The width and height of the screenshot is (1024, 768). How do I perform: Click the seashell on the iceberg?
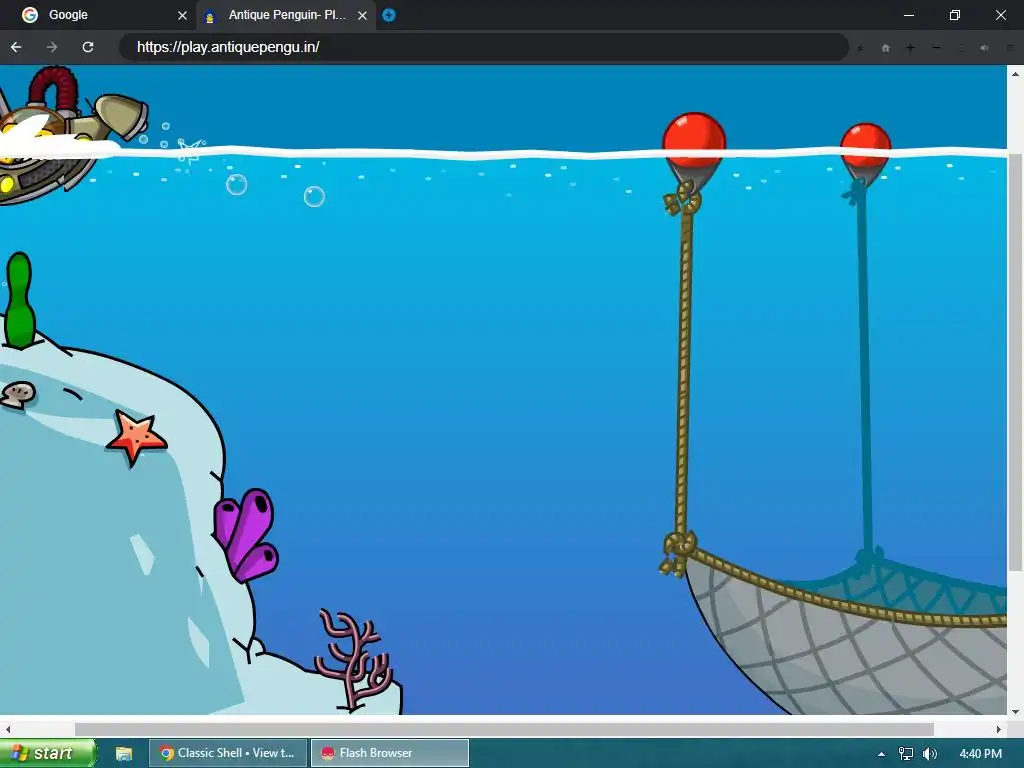pos(18,394)
